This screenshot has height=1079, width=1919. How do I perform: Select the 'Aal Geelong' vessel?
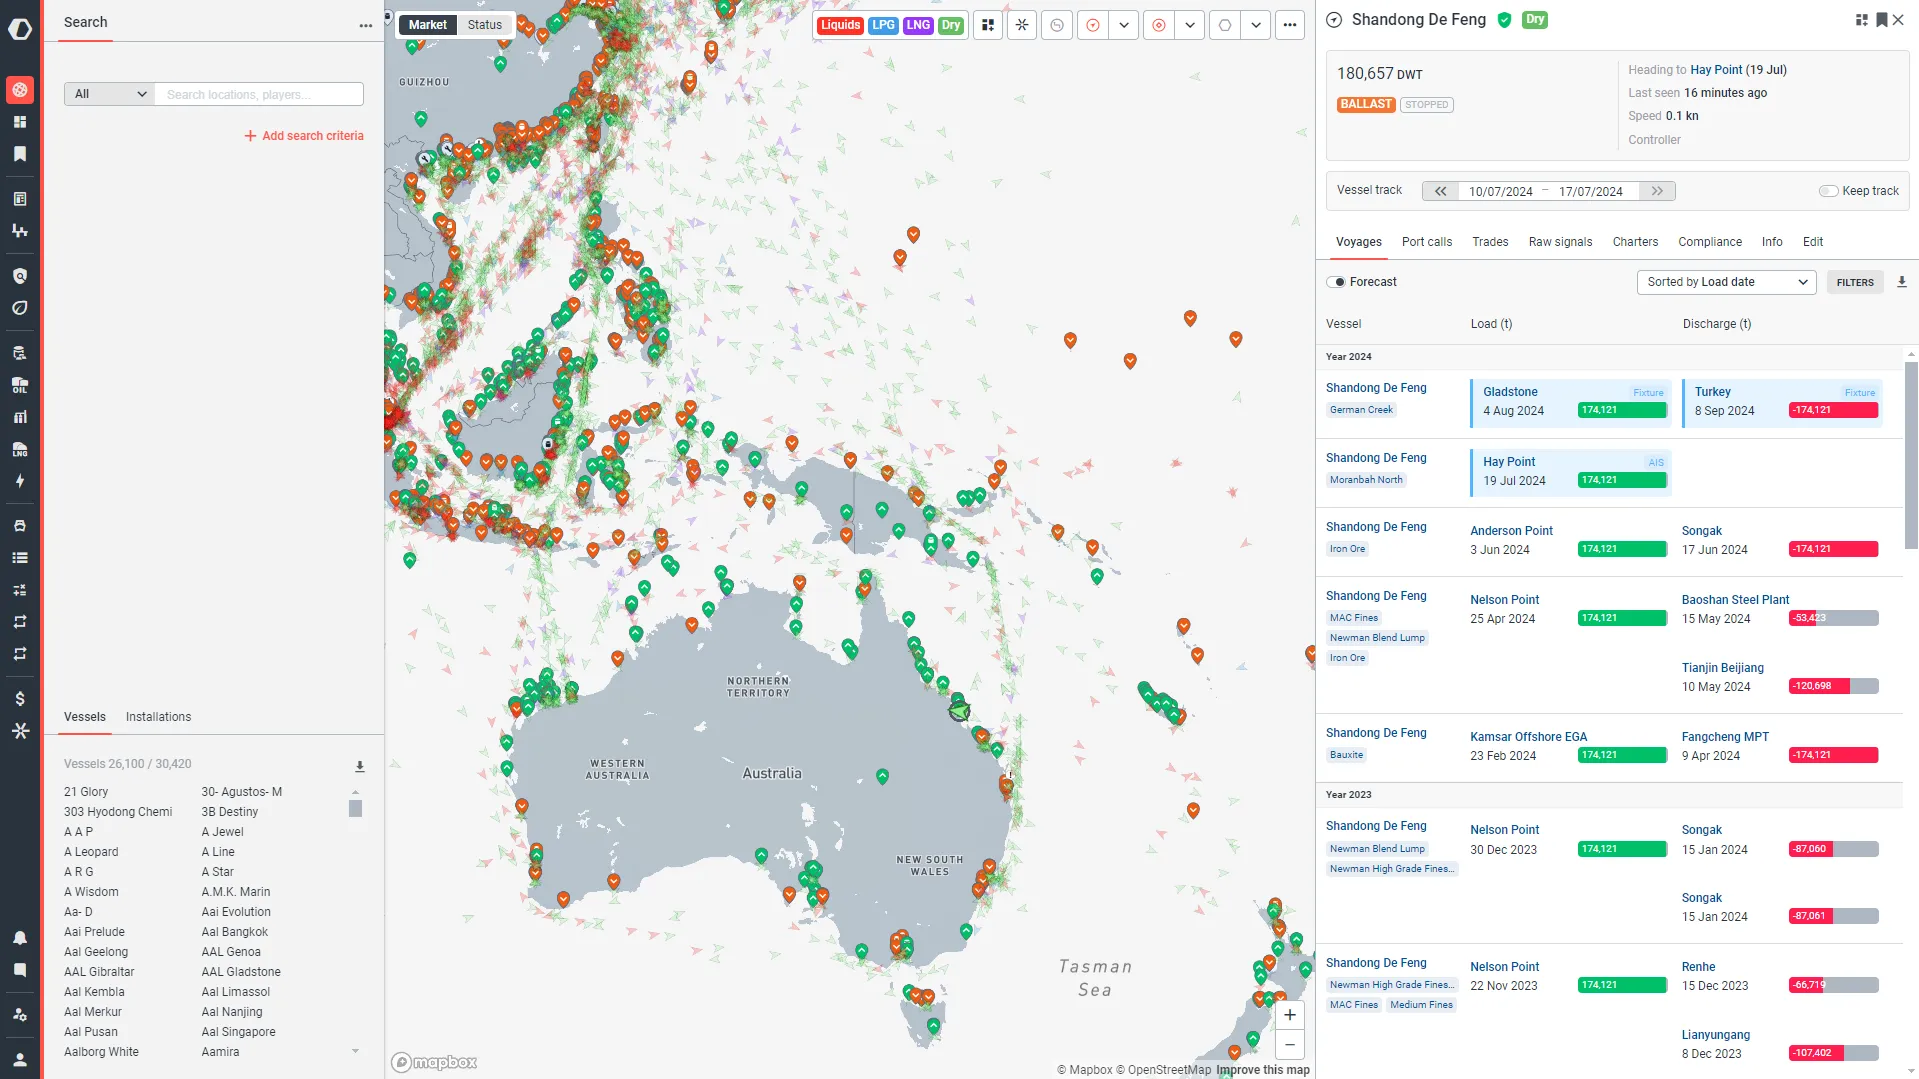pos(96,952)
